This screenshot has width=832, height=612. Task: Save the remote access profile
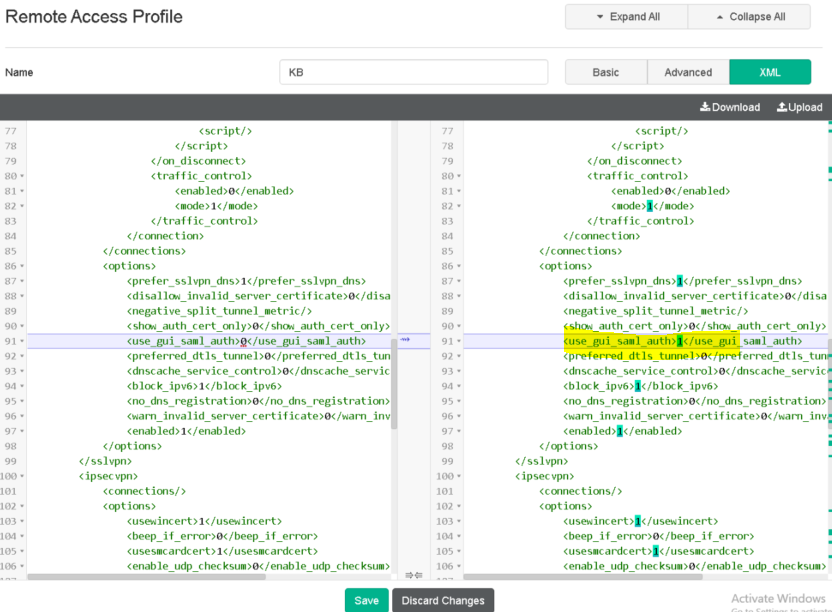366,600
